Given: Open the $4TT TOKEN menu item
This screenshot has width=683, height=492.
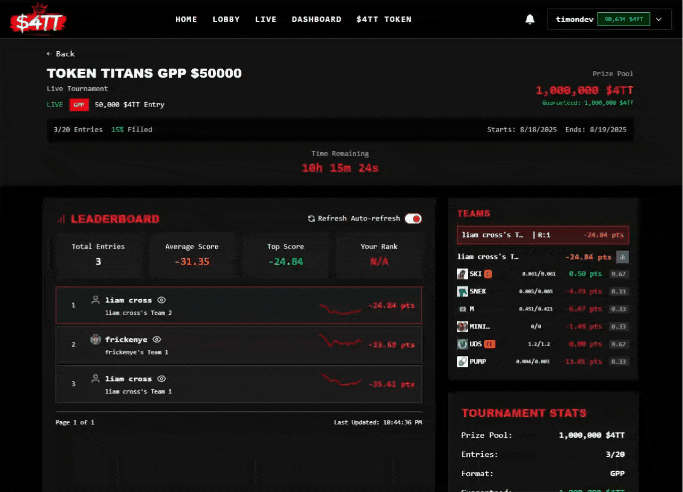Looking at the screenshot, I should click(384, 19).
